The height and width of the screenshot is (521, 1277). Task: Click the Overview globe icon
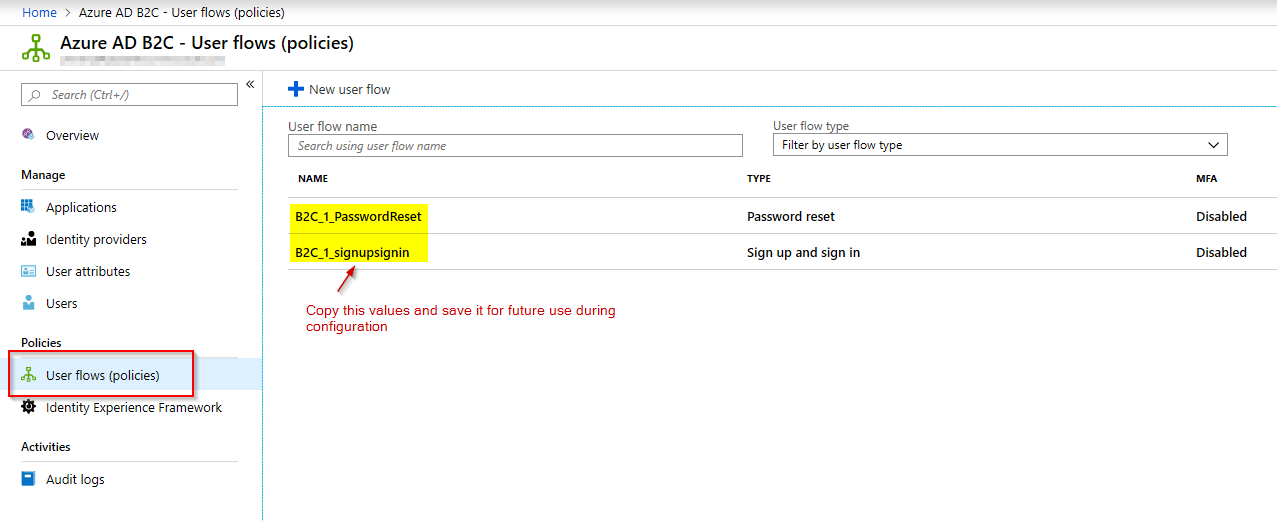[x=28, y=135]
